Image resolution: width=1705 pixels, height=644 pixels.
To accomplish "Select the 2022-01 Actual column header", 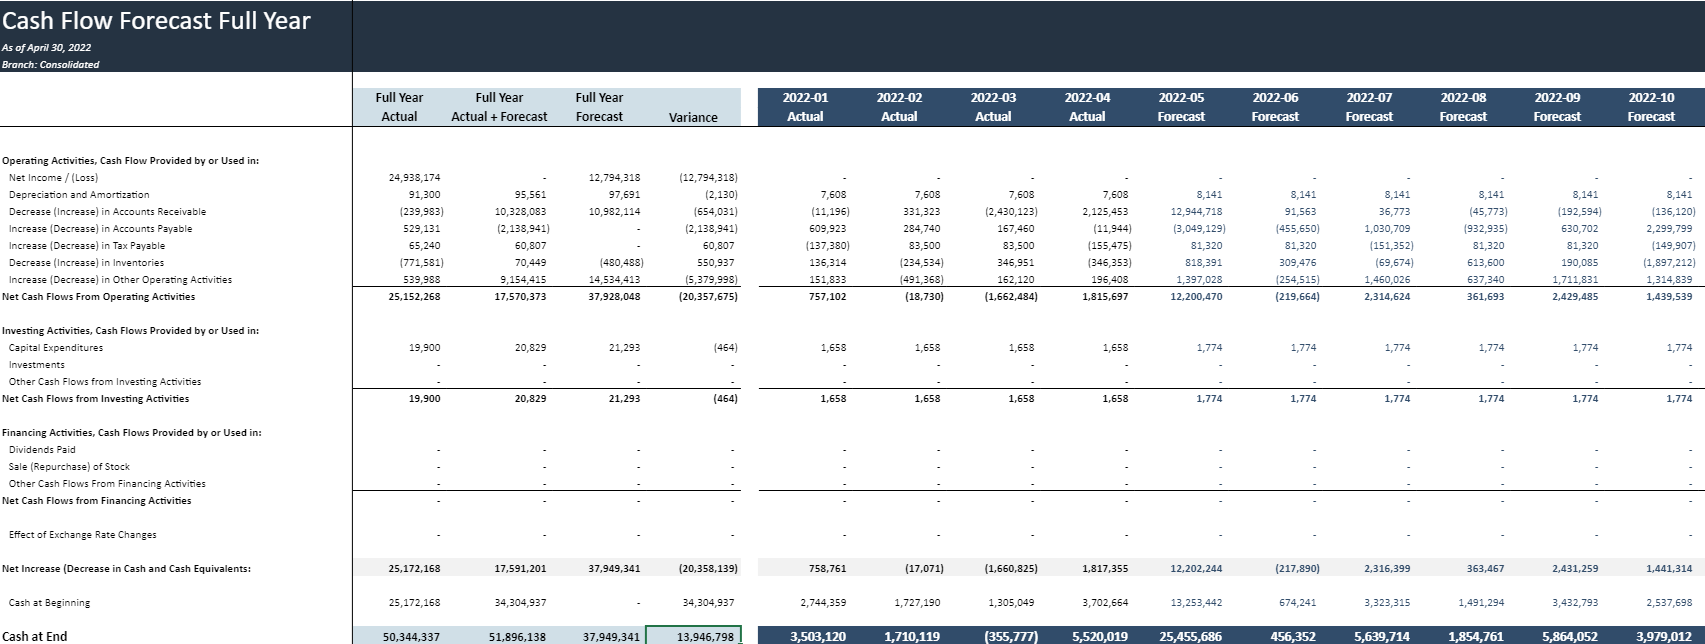I will 805,107.
